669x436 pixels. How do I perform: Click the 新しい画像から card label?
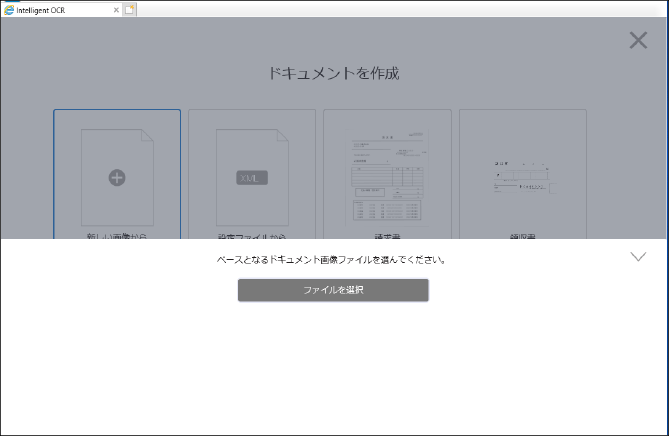(x=117, y=236)
